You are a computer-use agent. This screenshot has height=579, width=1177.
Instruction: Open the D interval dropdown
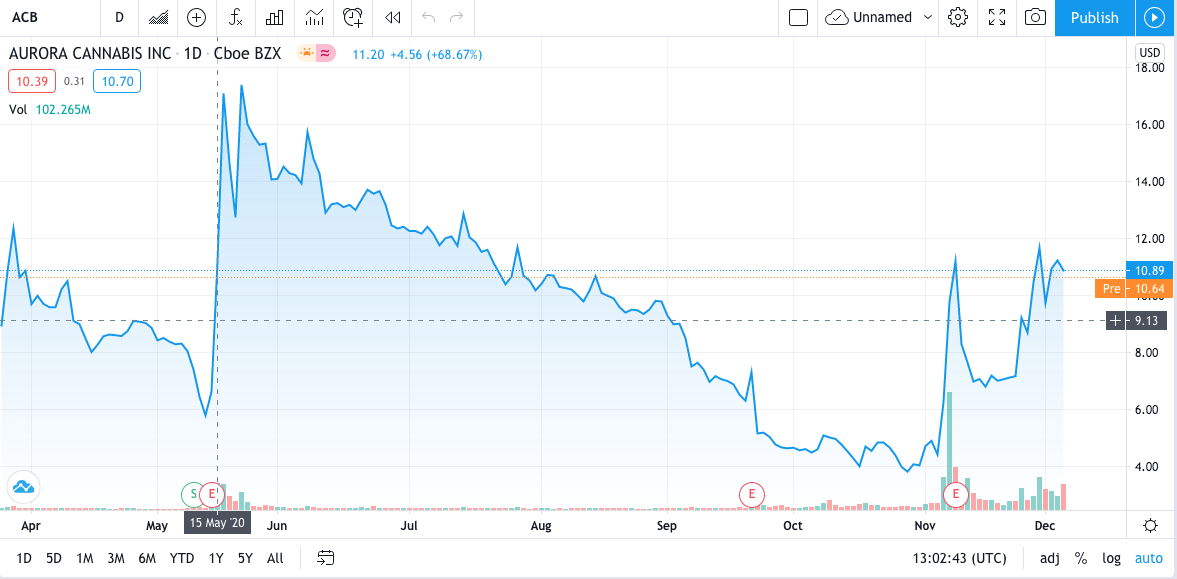pos(119,17)
